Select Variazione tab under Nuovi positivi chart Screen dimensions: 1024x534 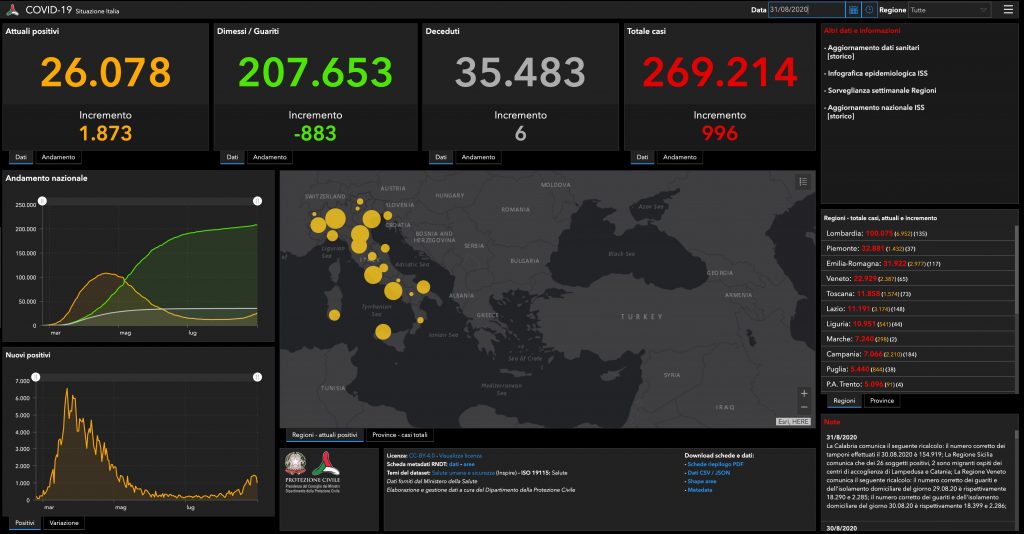64,523
